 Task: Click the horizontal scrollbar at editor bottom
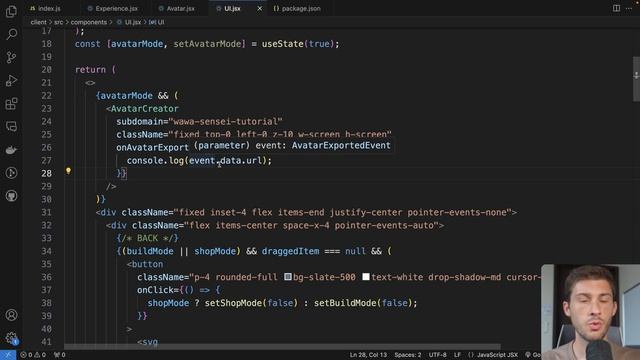tap(282, 347)
